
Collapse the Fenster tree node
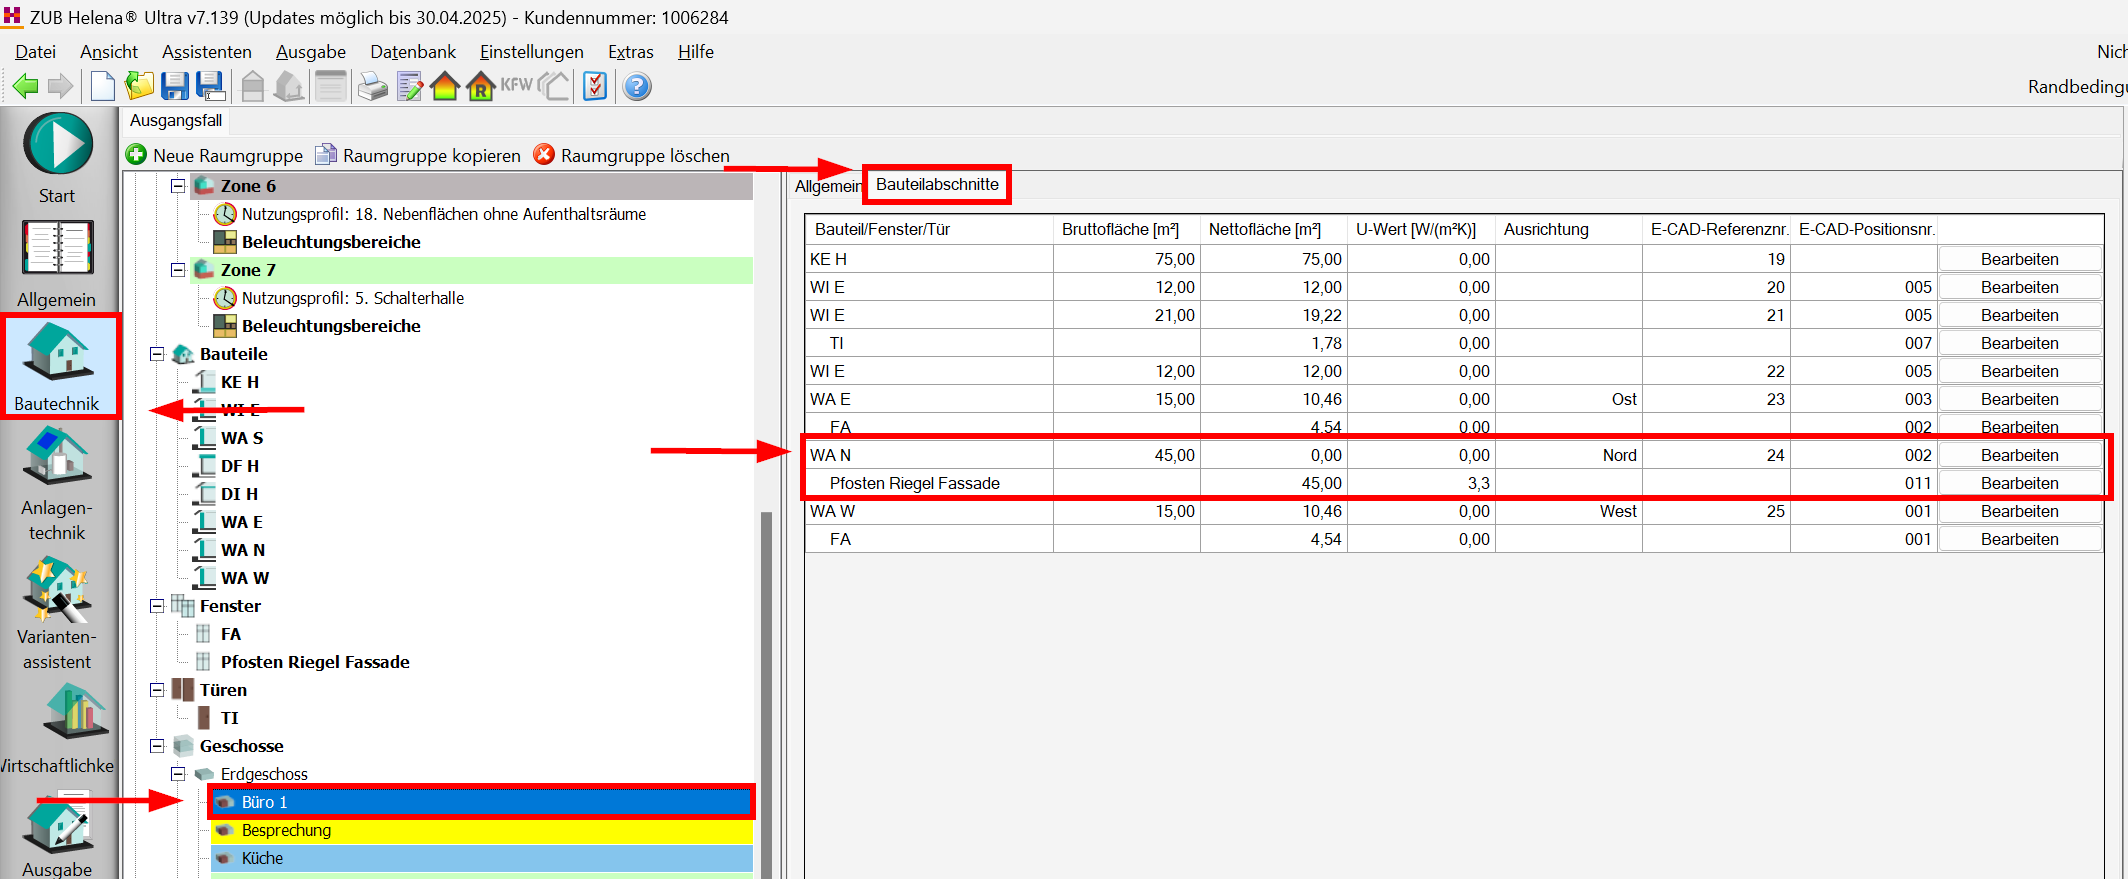pyautogui.click(x=157, y=606)
